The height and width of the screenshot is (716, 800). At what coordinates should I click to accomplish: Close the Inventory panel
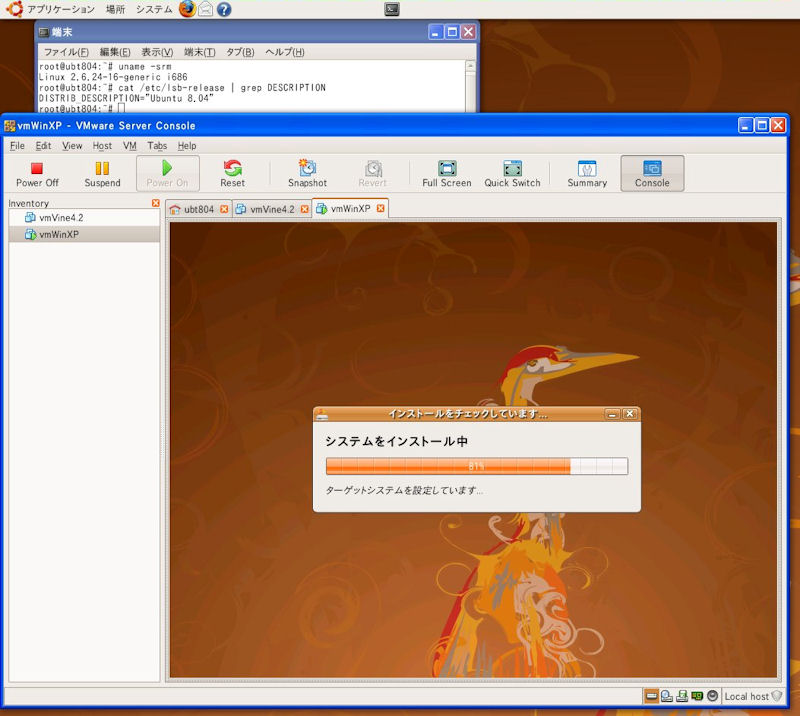156,203
